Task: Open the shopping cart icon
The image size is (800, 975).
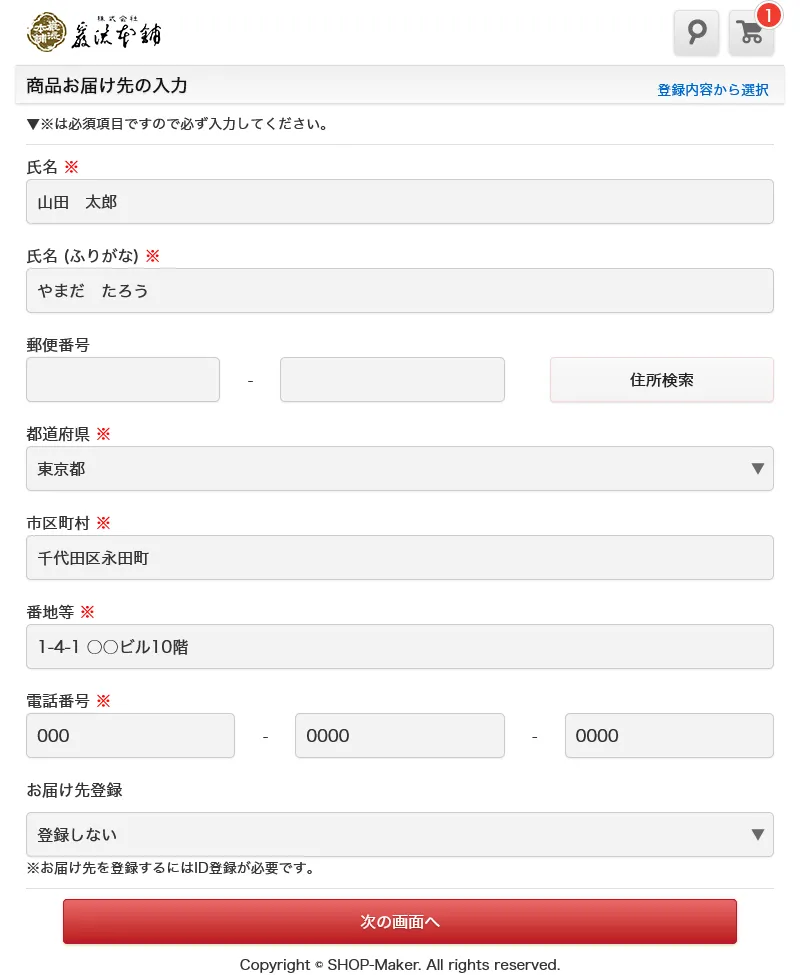Action: coord(751,34)
